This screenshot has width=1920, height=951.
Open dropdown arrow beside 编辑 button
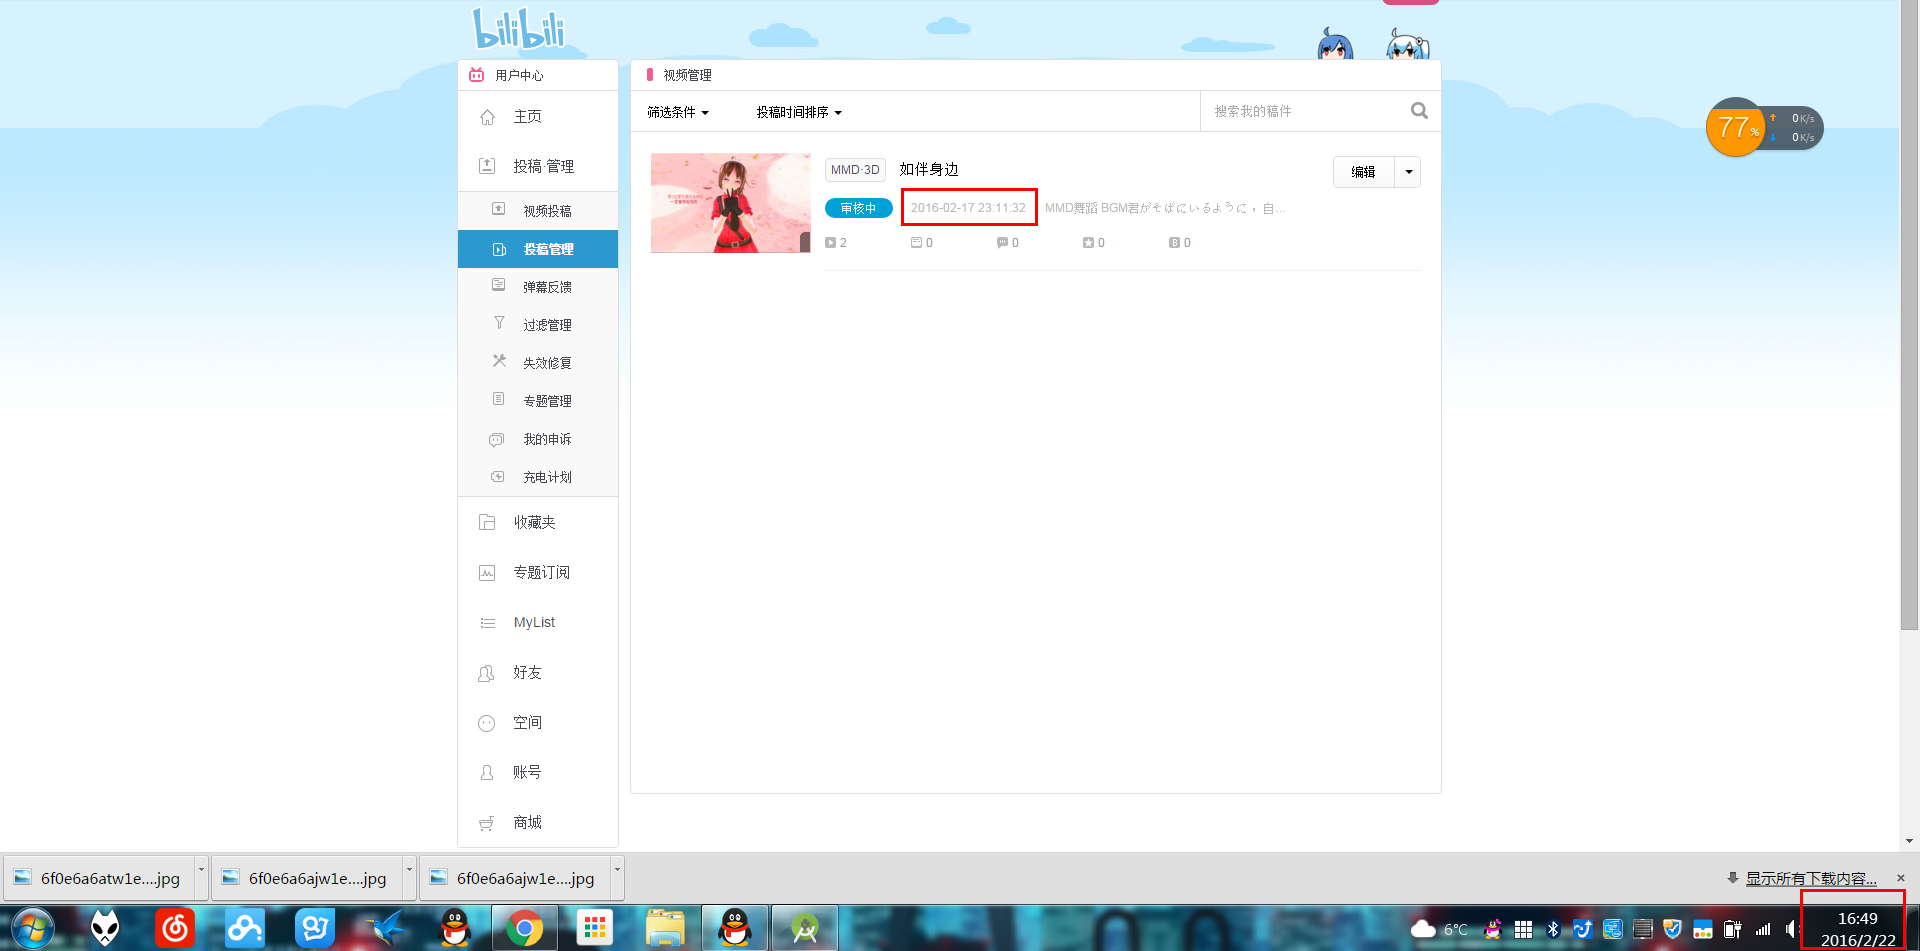pyautogui.click(x=1408, y=172)
